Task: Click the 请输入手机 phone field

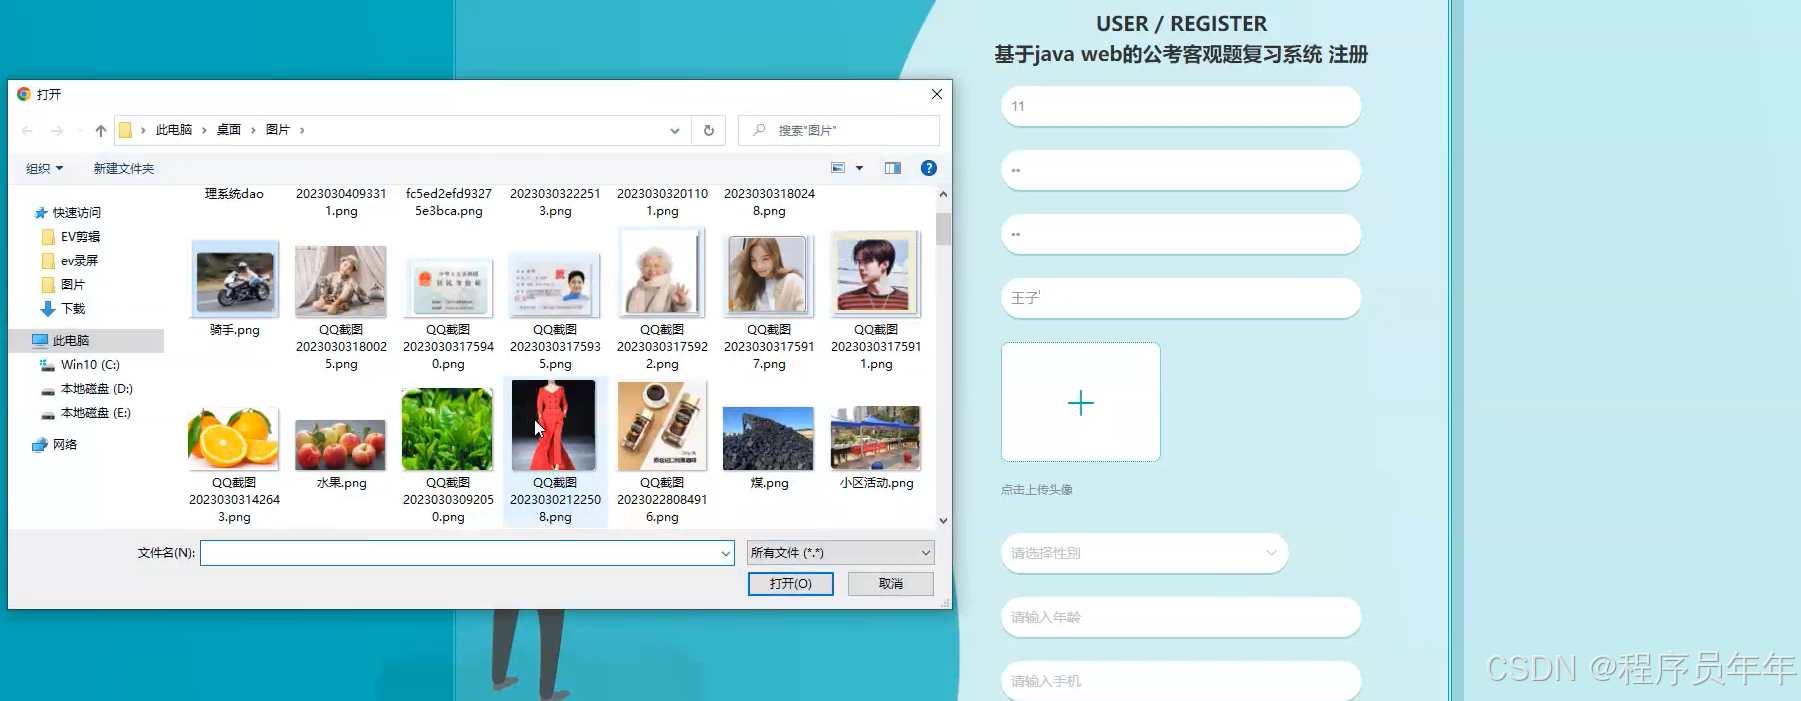Action: [x=1181, y=681]
